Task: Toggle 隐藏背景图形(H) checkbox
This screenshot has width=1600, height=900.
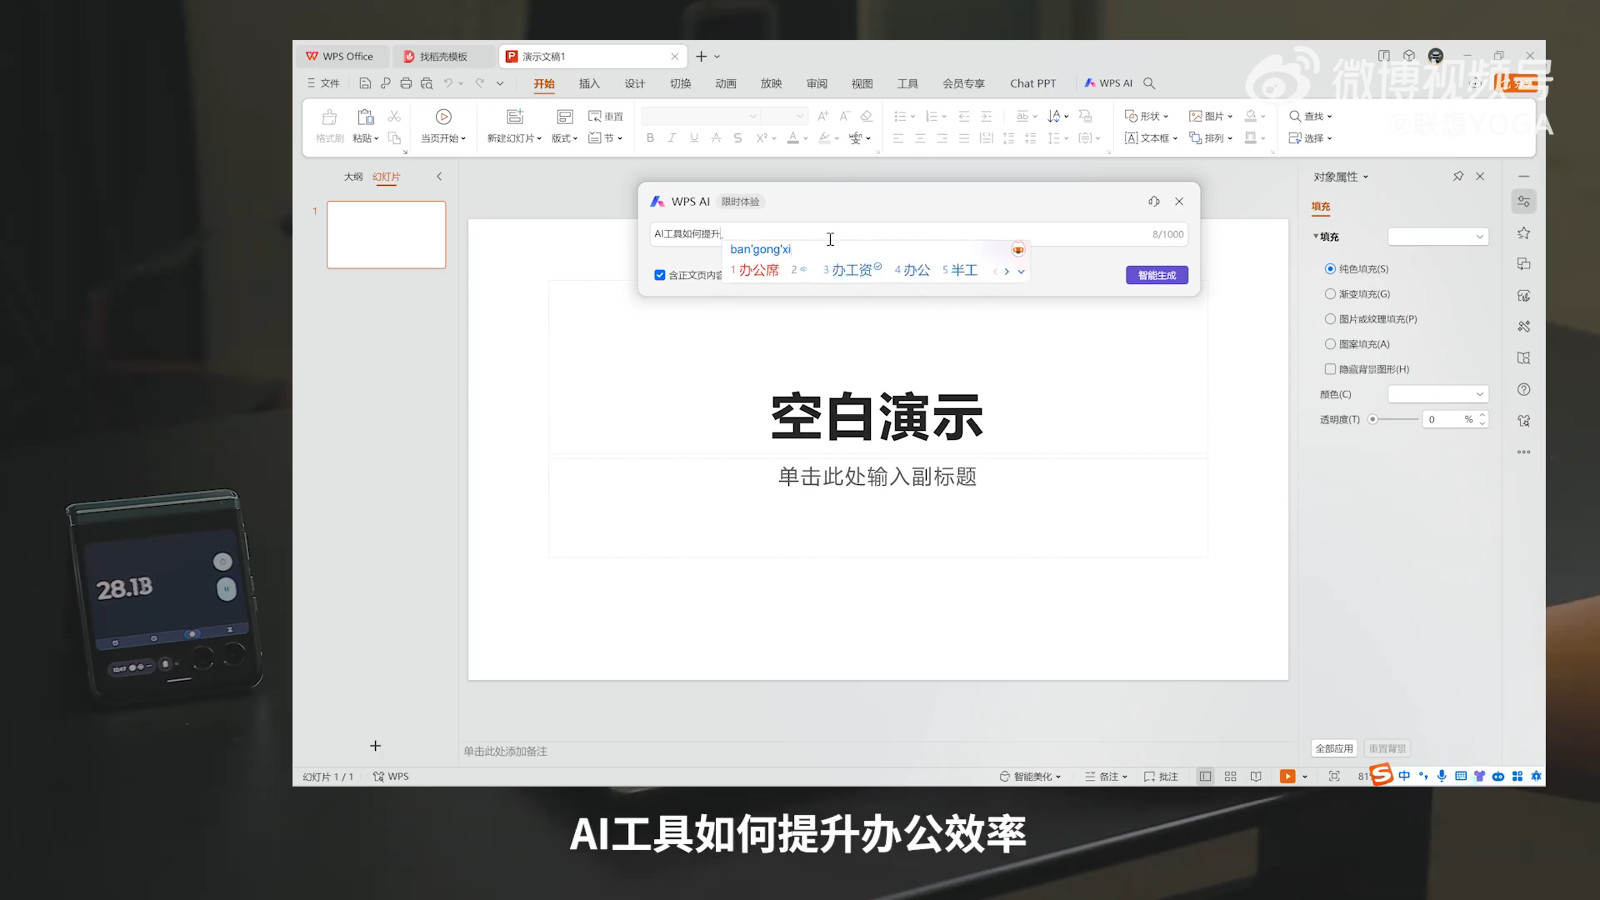Action: [x=1330, y=369]
